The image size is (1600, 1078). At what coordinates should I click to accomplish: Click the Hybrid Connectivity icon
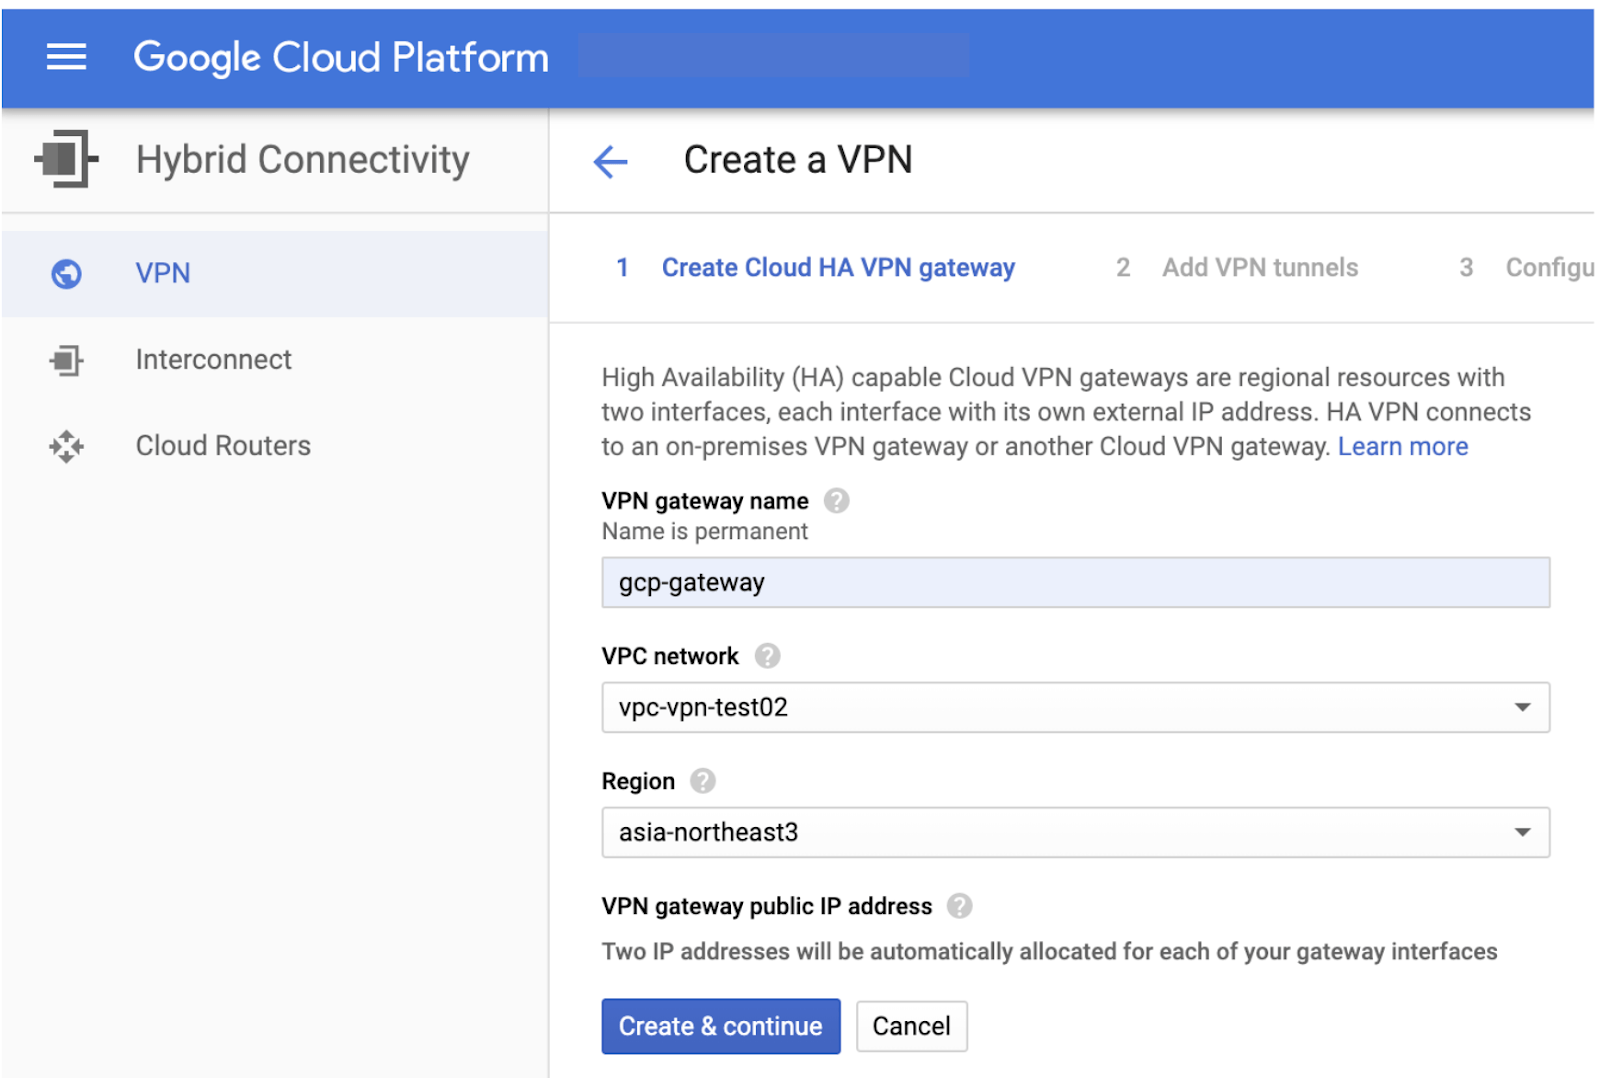click(x=66, y=158)
